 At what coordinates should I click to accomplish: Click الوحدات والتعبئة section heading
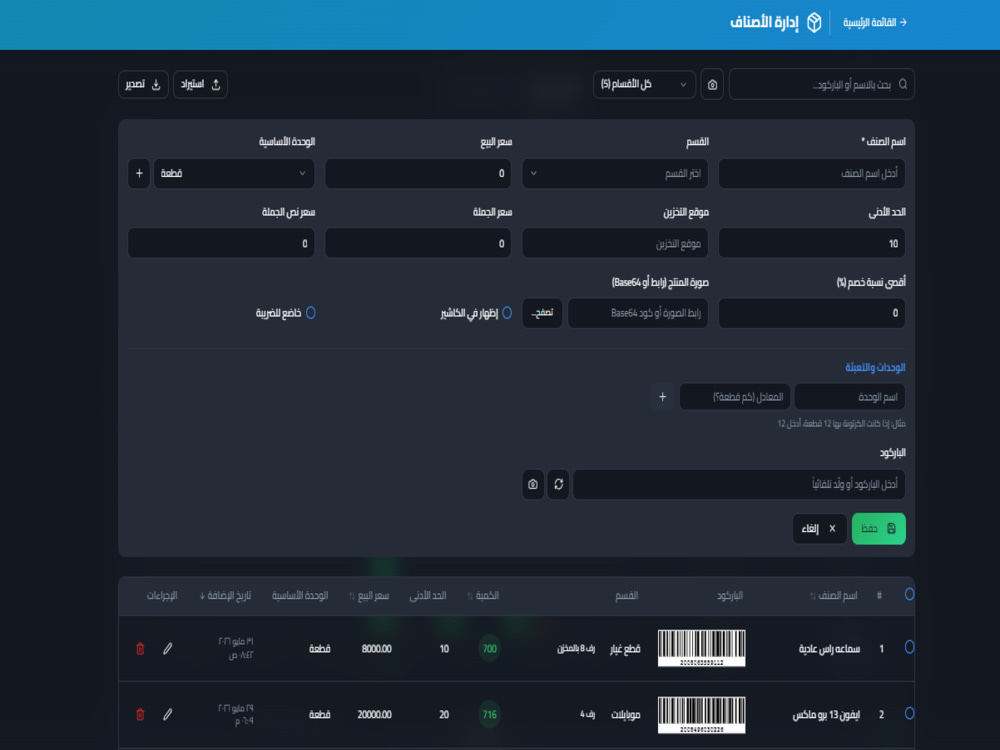(875, 367)
